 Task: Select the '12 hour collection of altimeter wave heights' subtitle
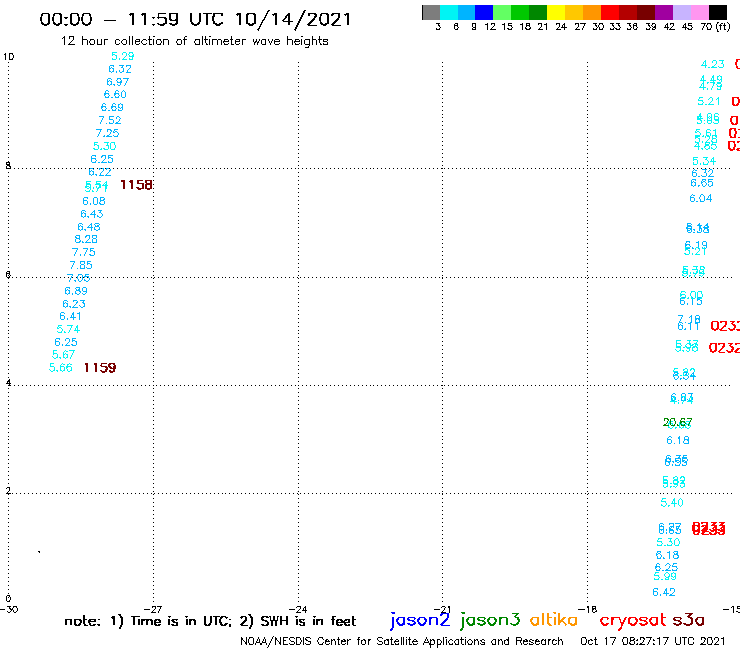coord(194,41)
